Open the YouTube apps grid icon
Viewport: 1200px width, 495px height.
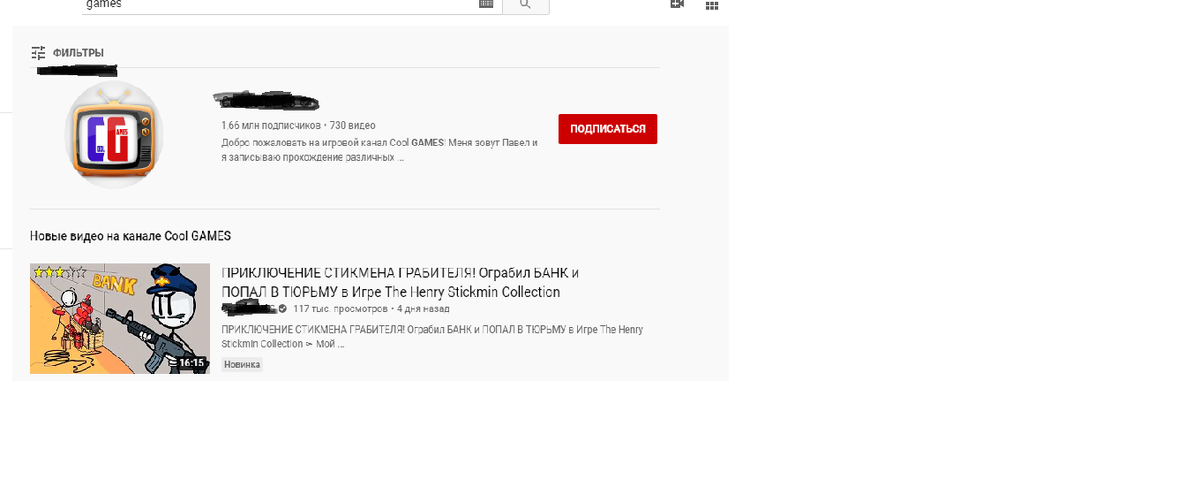pyautogui.click(x=712, y=5)
